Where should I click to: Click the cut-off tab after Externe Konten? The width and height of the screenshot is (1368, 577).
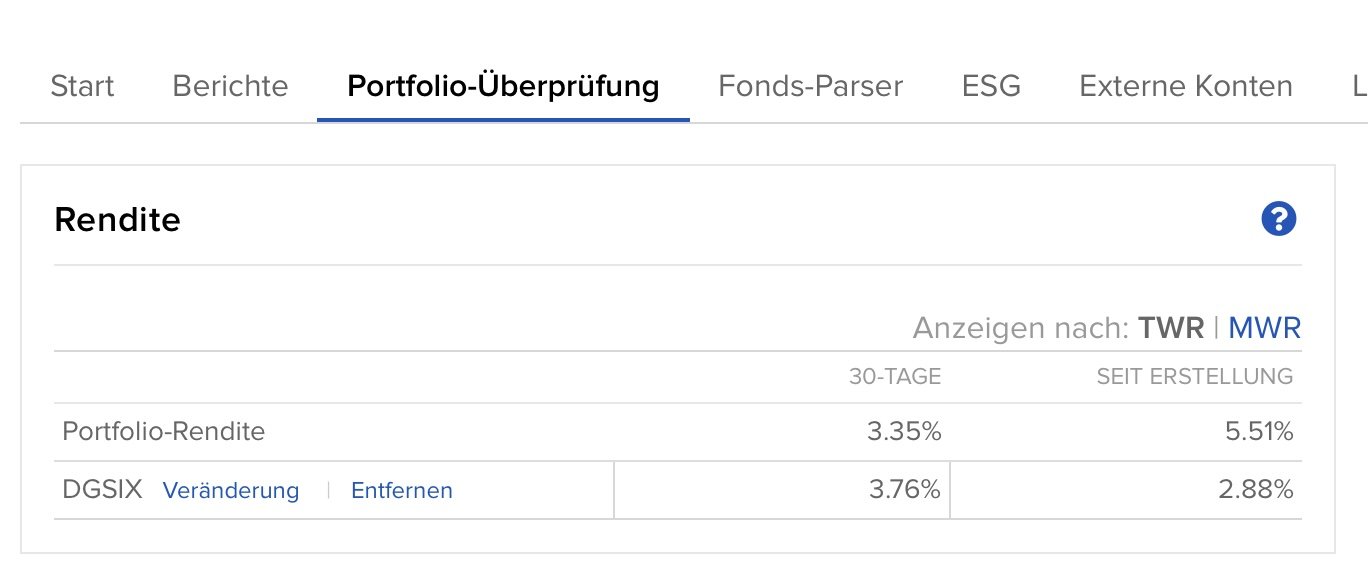pyautogui.click(x=1359, y=86)
